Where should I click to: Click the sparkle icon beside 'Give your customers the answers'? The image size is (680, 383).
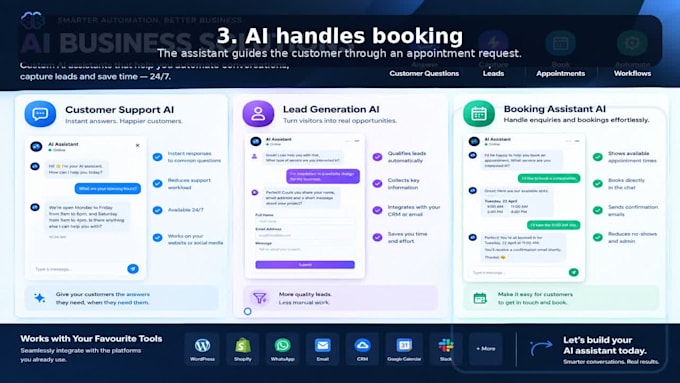point(40,298)
